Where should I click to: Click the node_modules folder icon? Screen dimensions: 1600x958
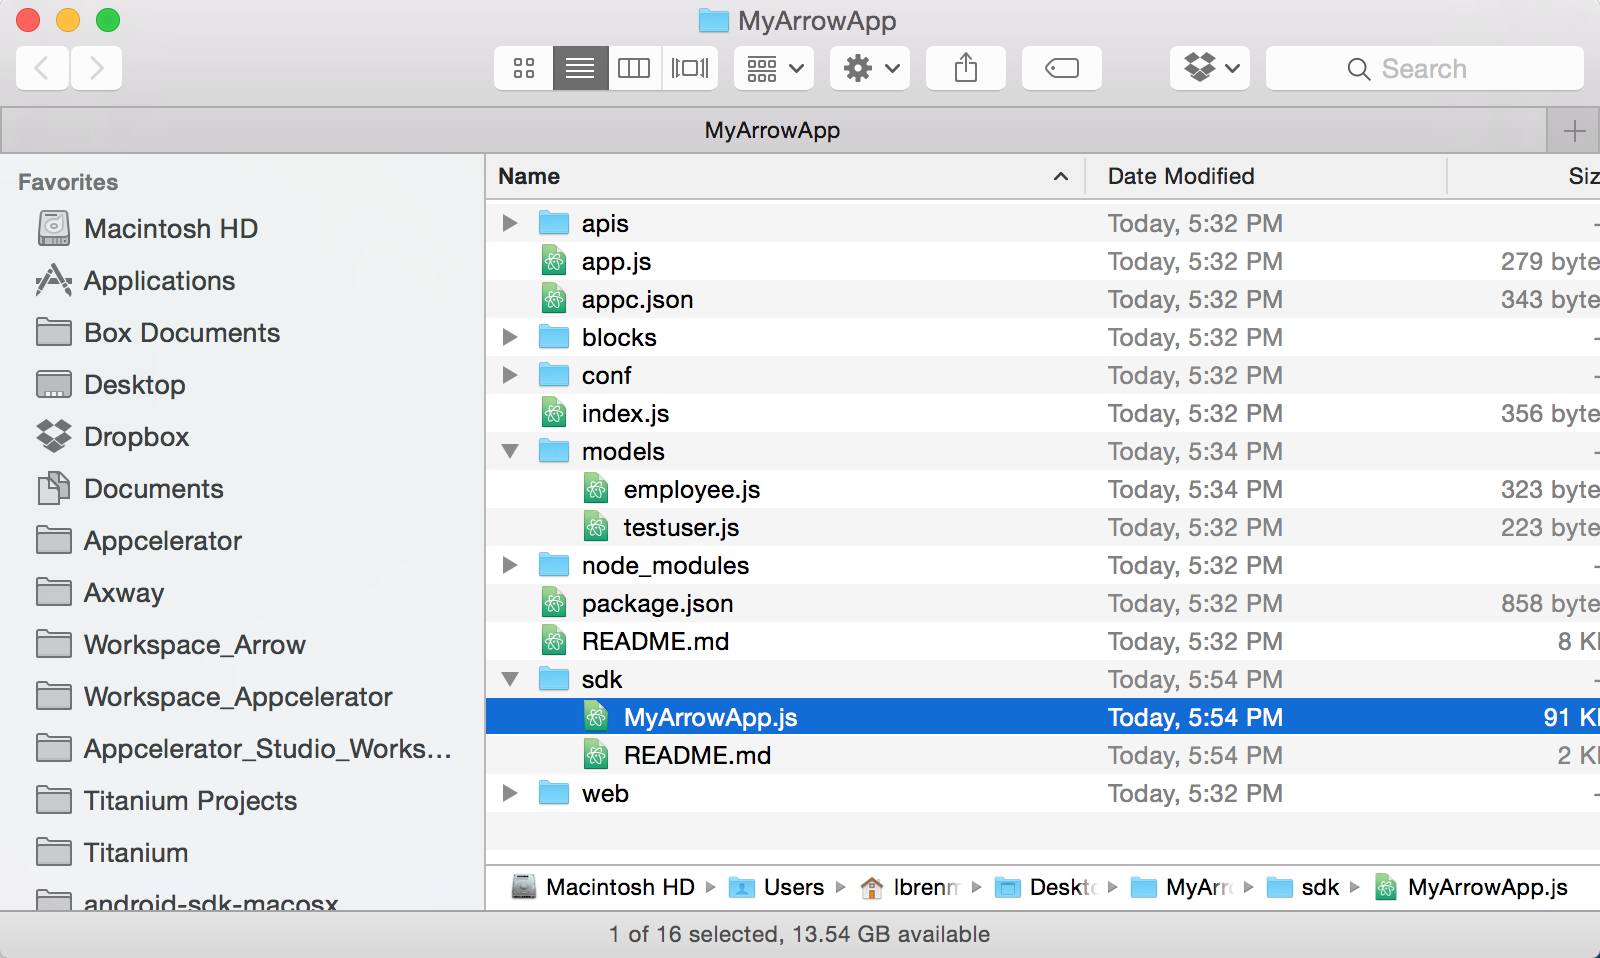[x=554, y=565]
